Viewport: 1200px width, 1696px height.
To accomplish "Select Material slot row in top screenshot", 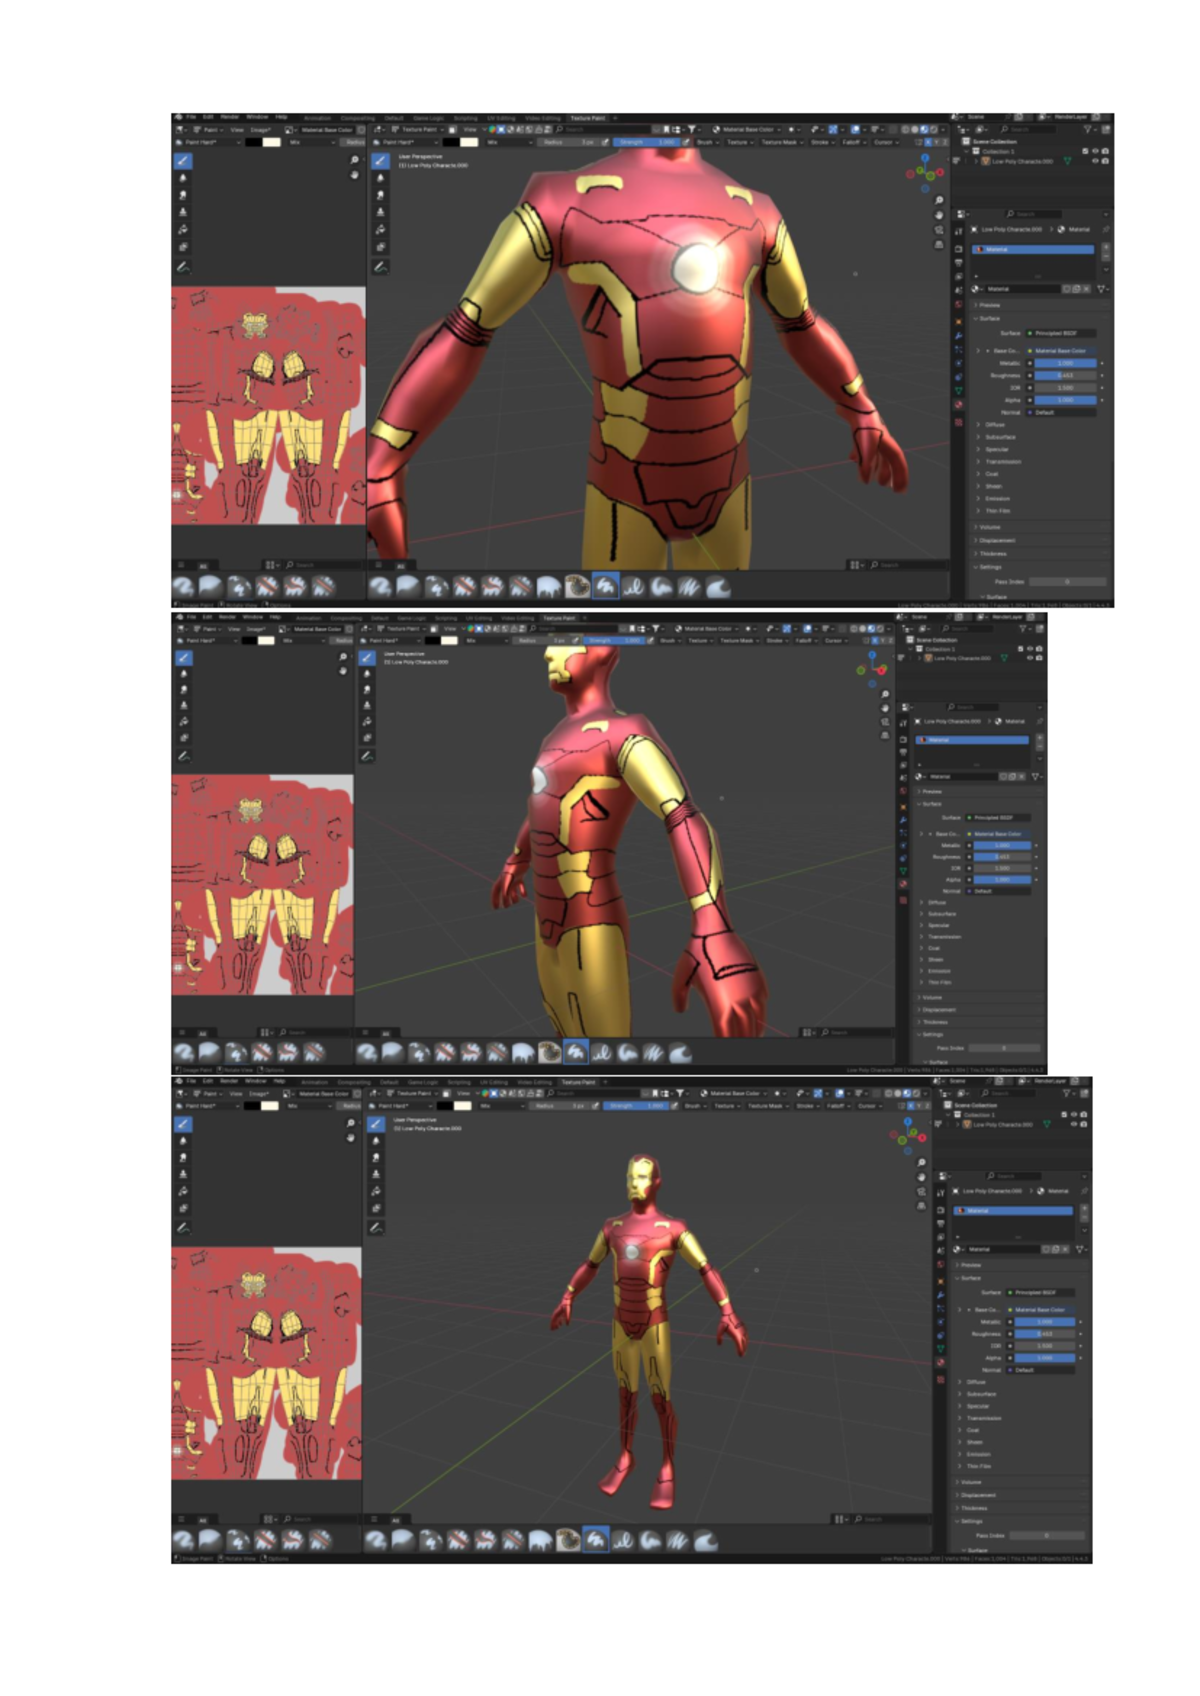I will pos(1032,250).
